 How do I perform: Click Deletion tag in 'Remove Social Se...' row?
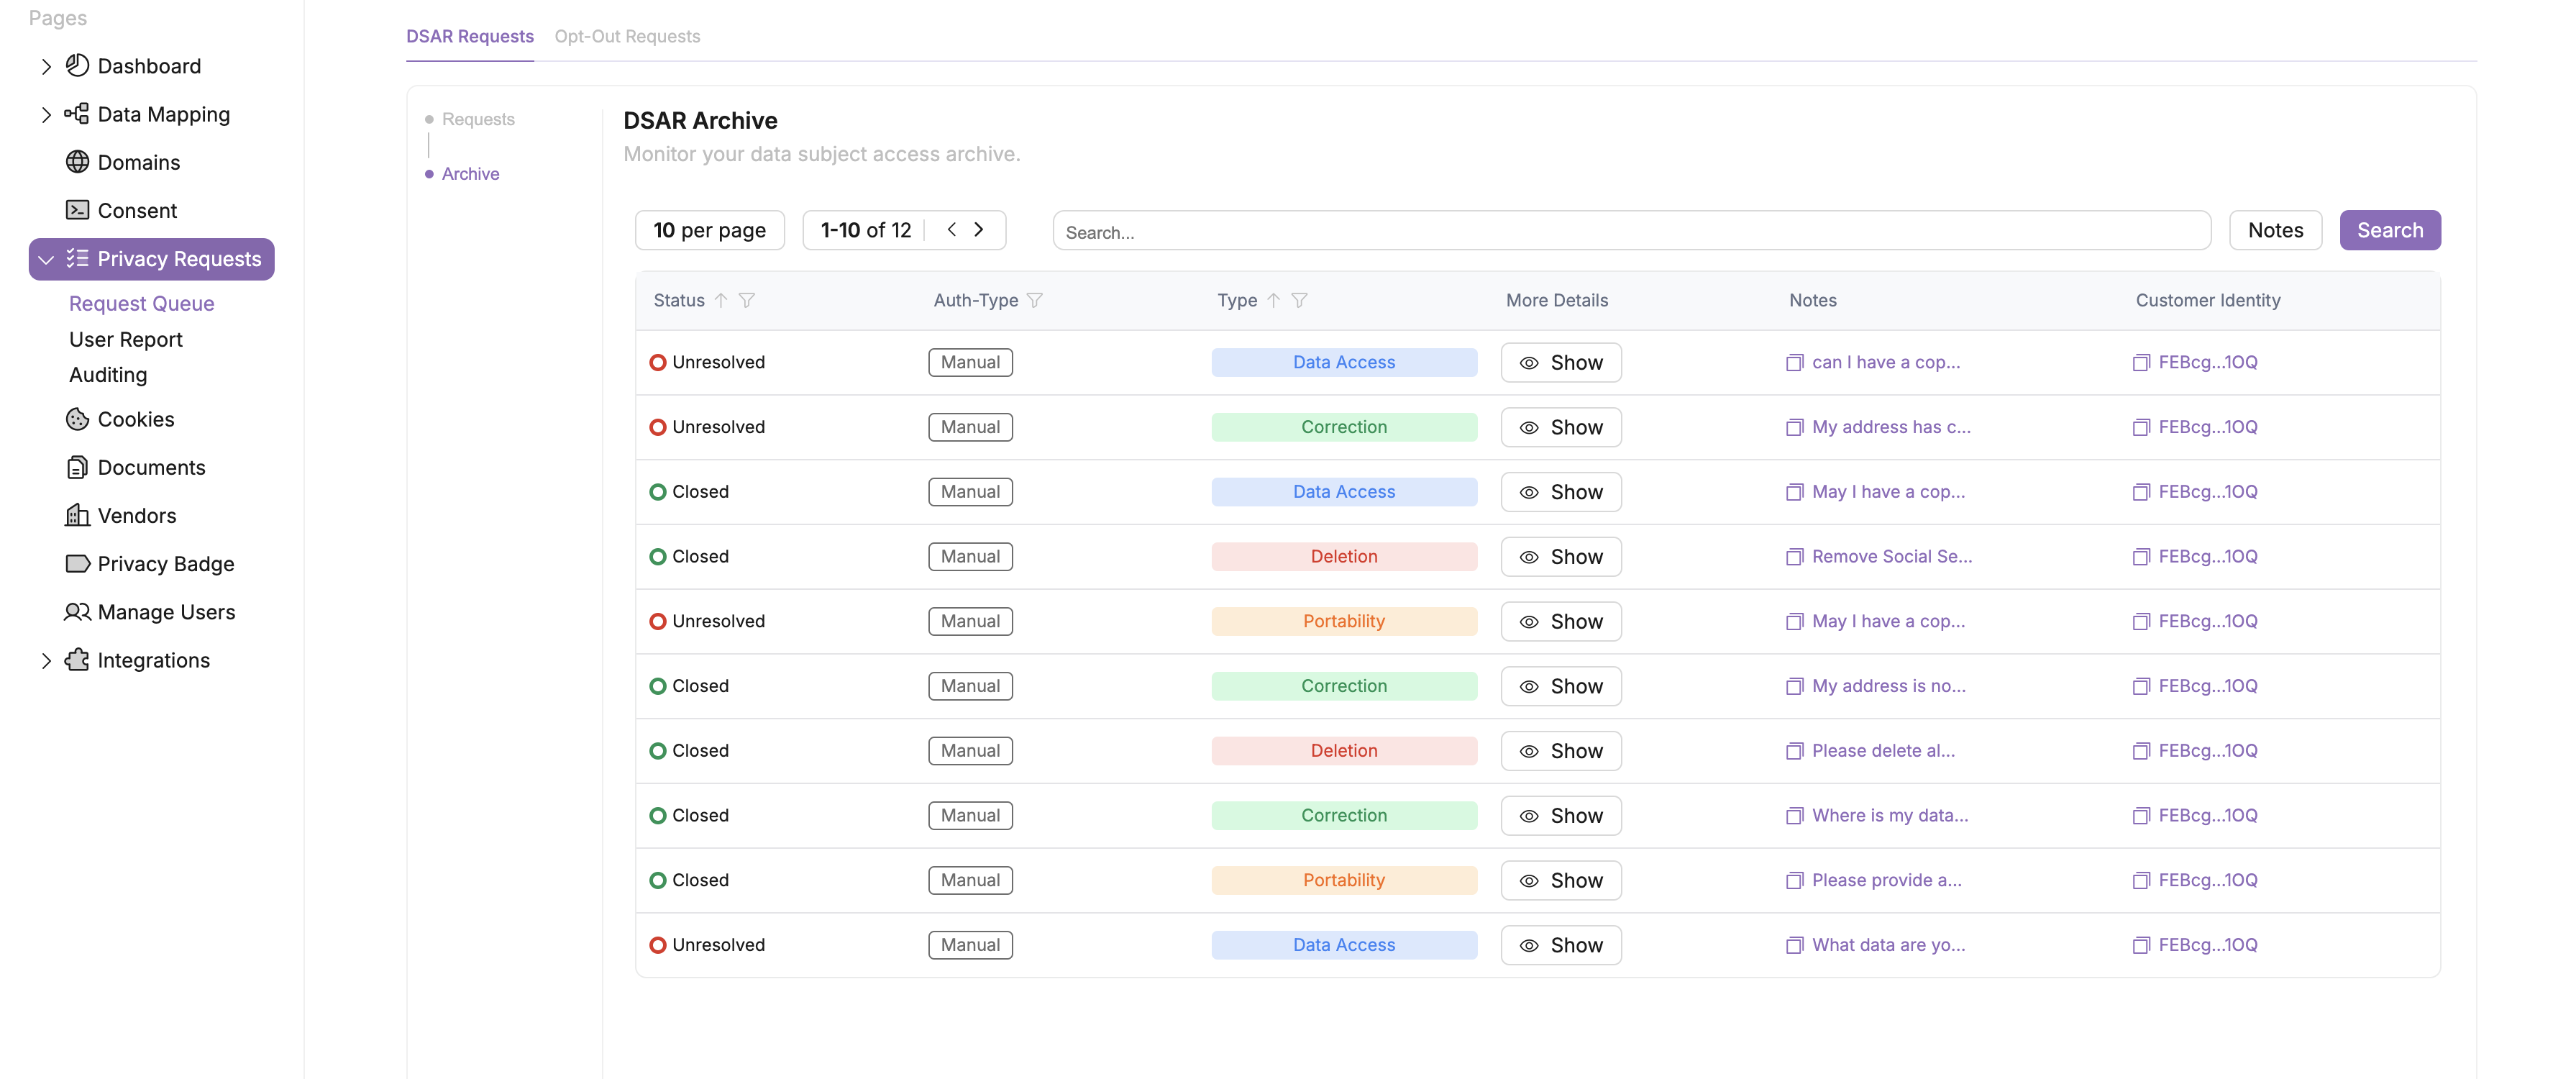coord(1344,556)
